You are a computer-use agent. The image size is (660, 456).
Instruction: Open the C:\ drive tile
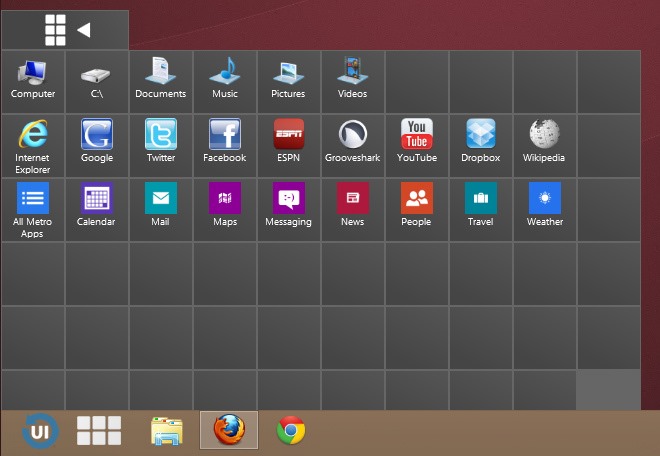pos(97,80)
